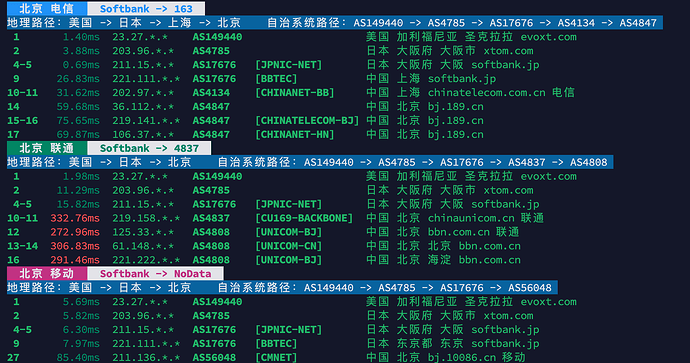Click the Softbank -> 4837 route label
The height and width of the screenshot is (363, 690).
[149, 148]
